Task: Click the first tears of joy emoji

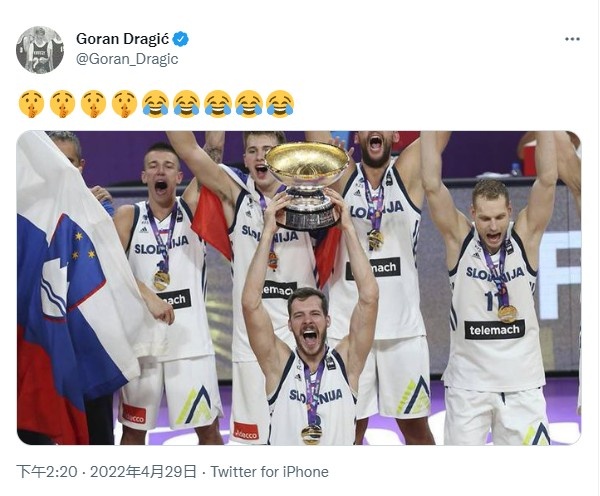Action: [x=155, y=104]
